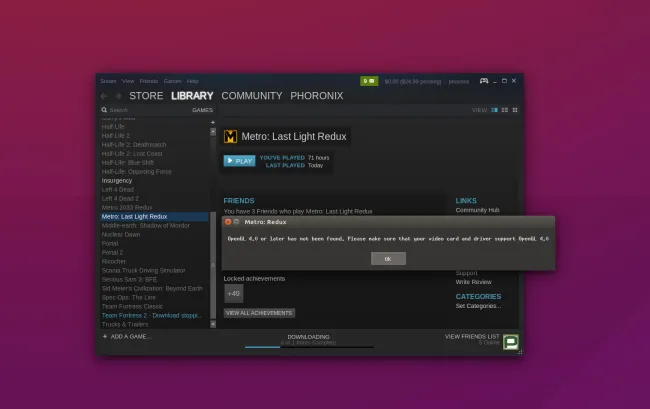Image resolution: width=650 pixels, height=409 pixels.
Task: Minimize the Metro: Redux dialog
Action: (236, 222)
